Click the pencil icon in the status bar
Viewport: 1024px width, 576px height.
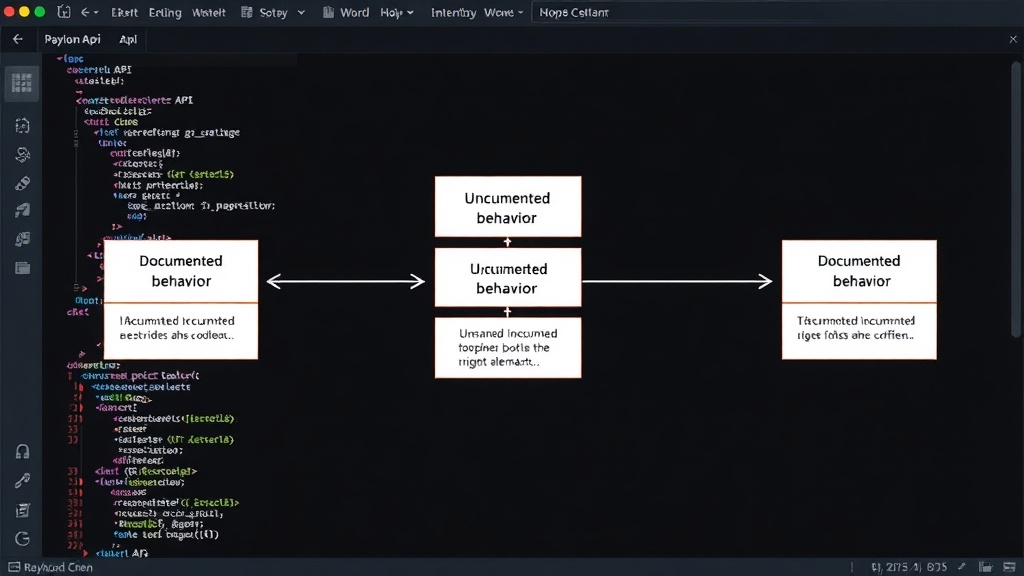point(961,567)
